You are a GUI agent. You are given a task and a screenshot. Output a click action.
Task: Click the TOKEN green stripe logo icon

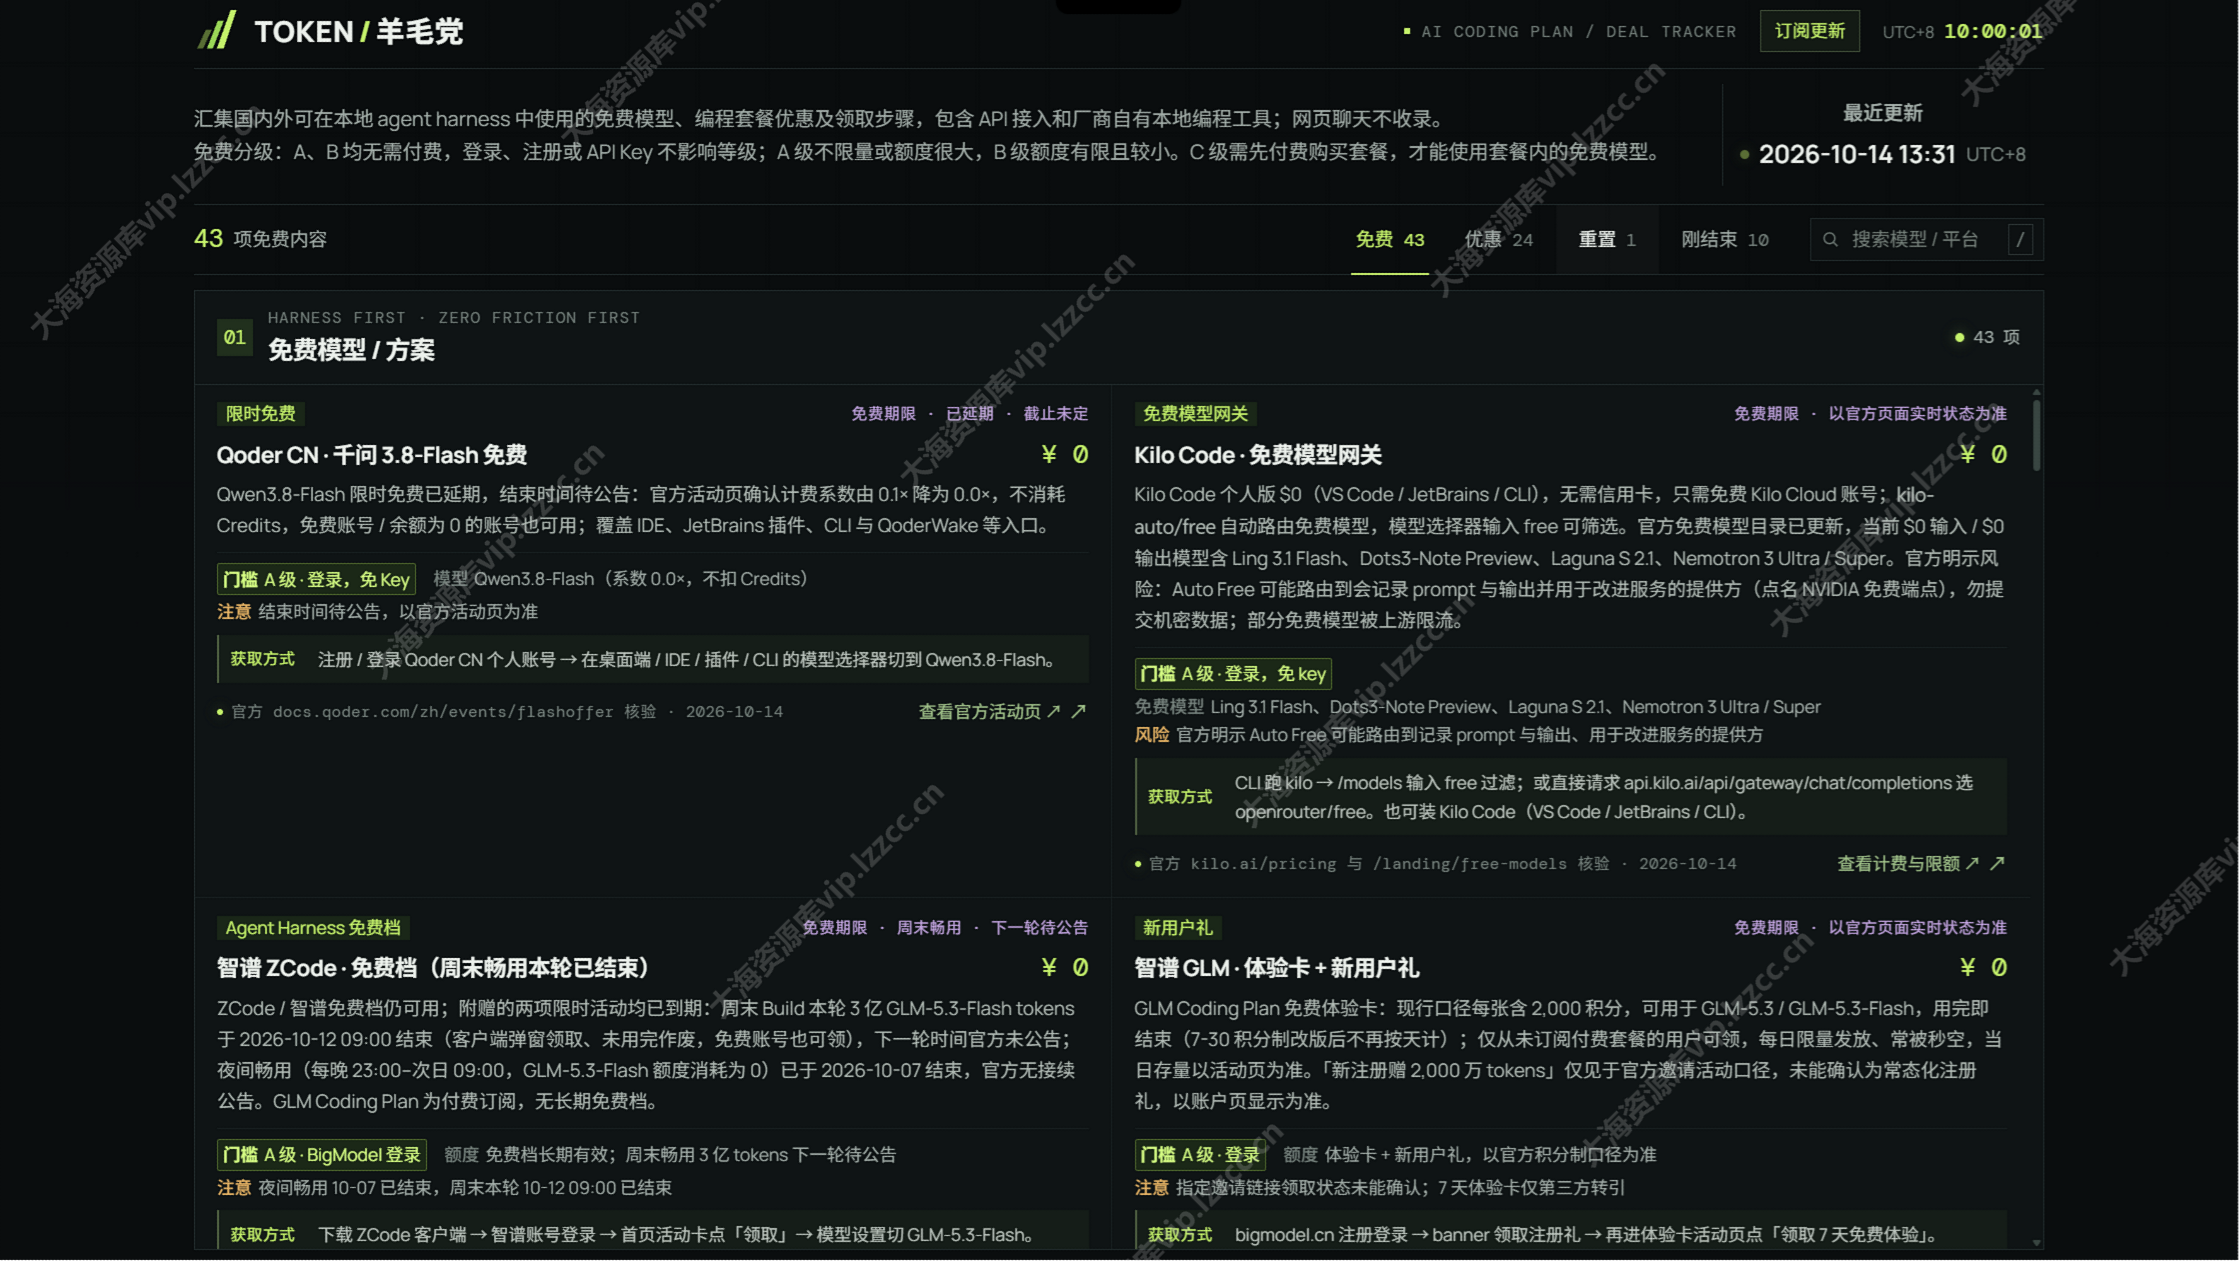pos(216,30)
